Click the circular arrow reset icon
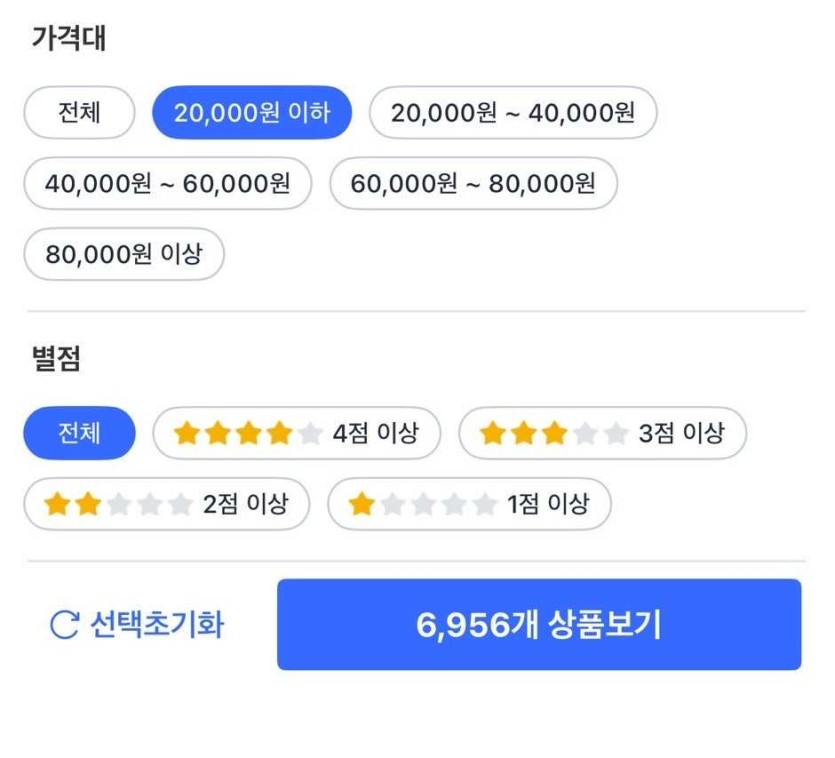Screen dimensions: 835x758 click(64, 626)
